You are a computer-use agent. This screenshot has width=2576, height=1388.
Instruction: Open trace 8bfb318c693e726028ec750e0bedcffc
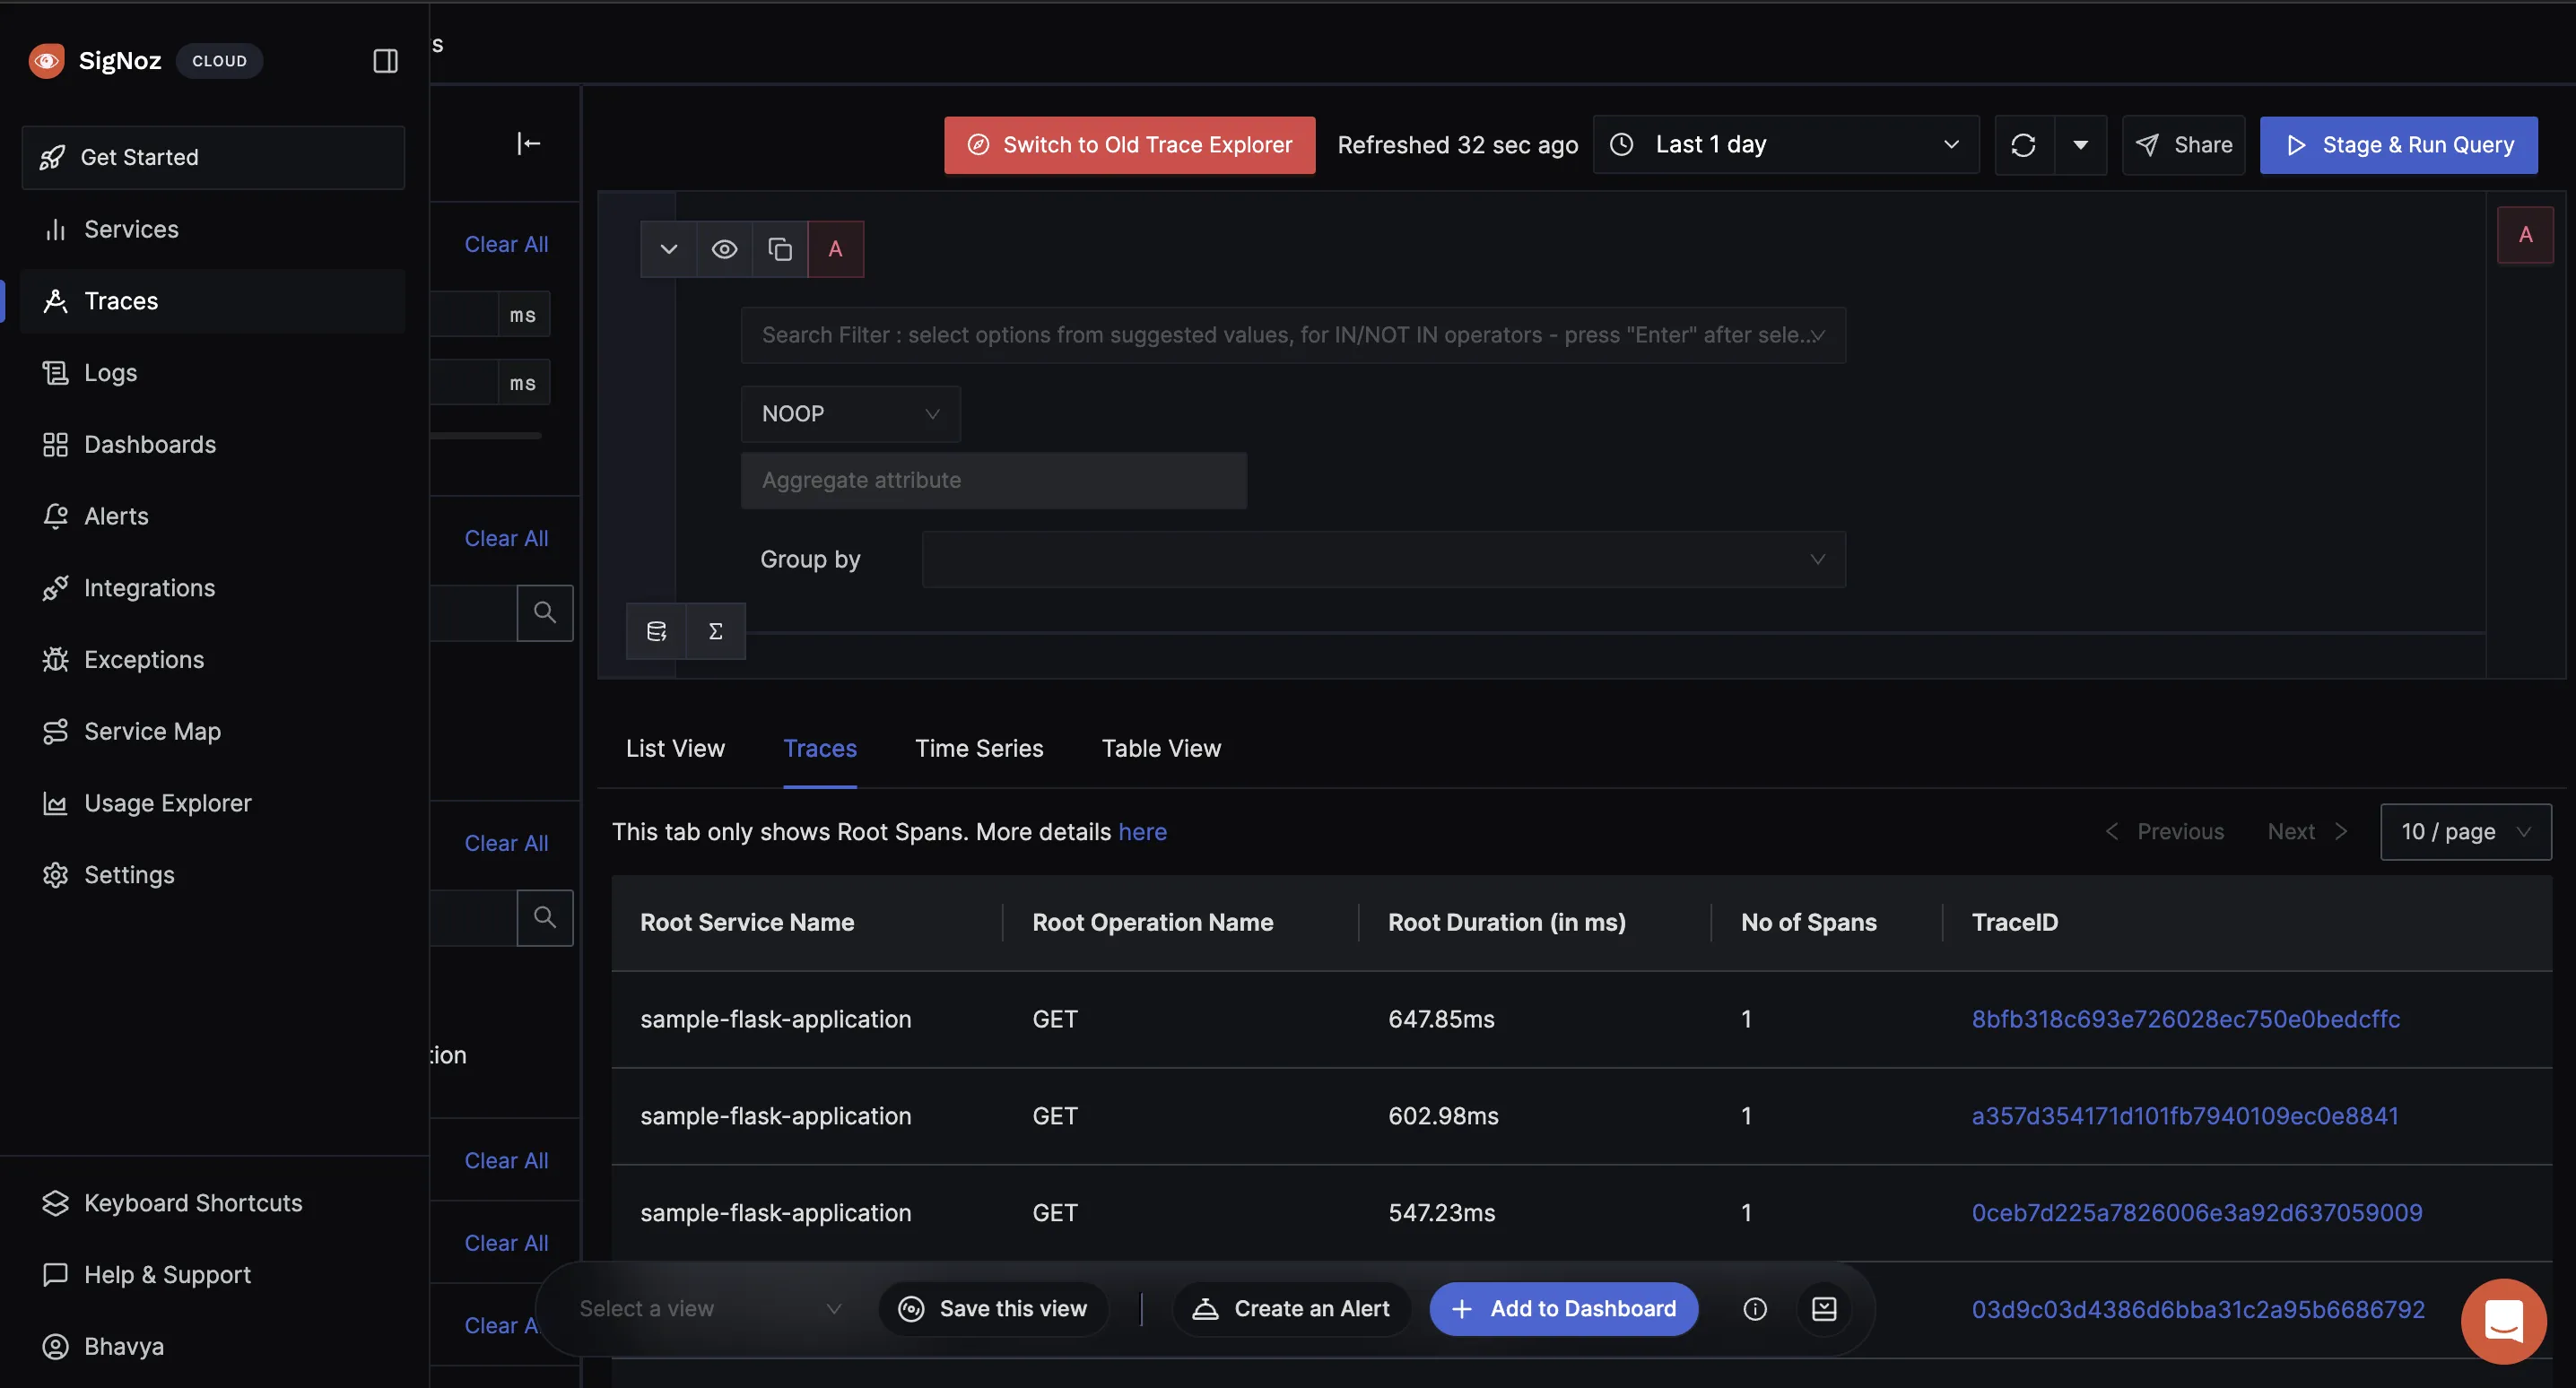(2185, 1019)
